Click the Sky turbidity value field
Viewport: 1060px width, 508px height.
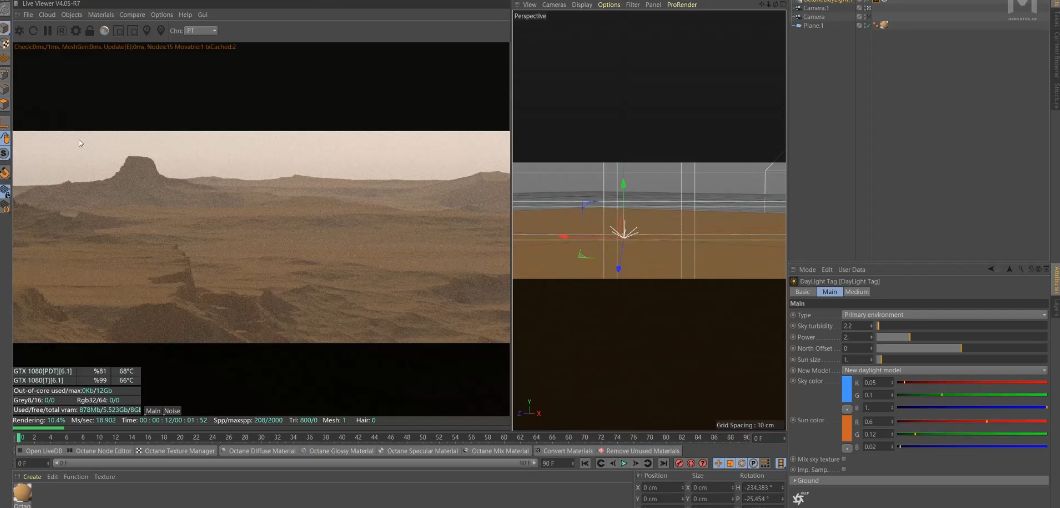tap(856, 326)
